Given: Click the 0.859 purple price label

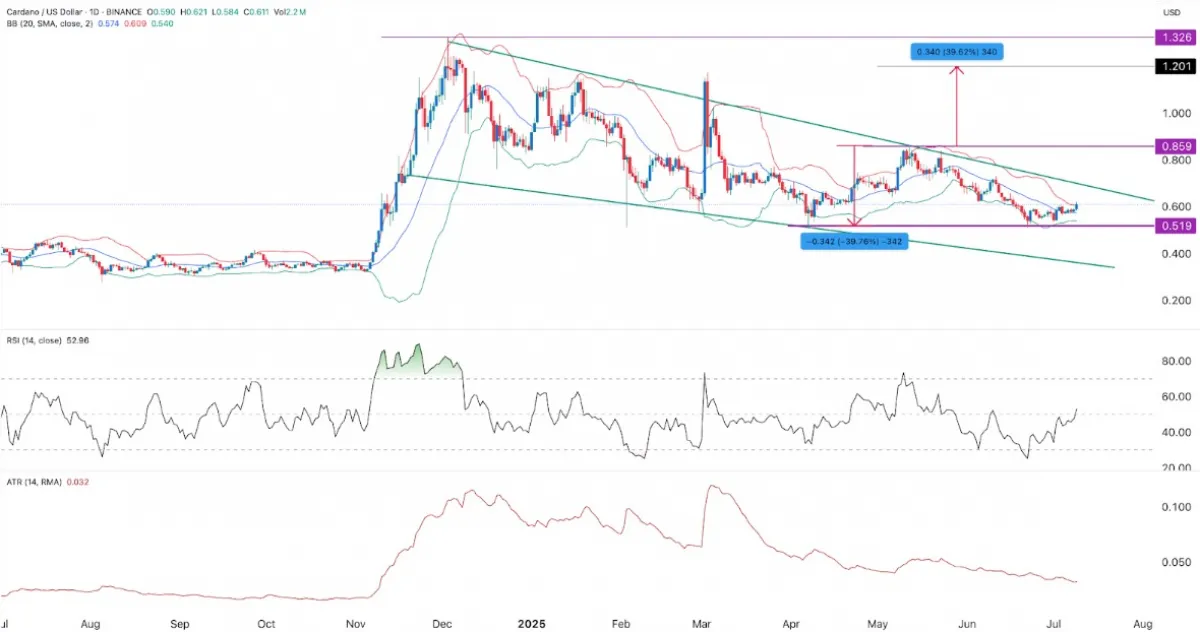Looking at the screenshot, I should 1177,146.
